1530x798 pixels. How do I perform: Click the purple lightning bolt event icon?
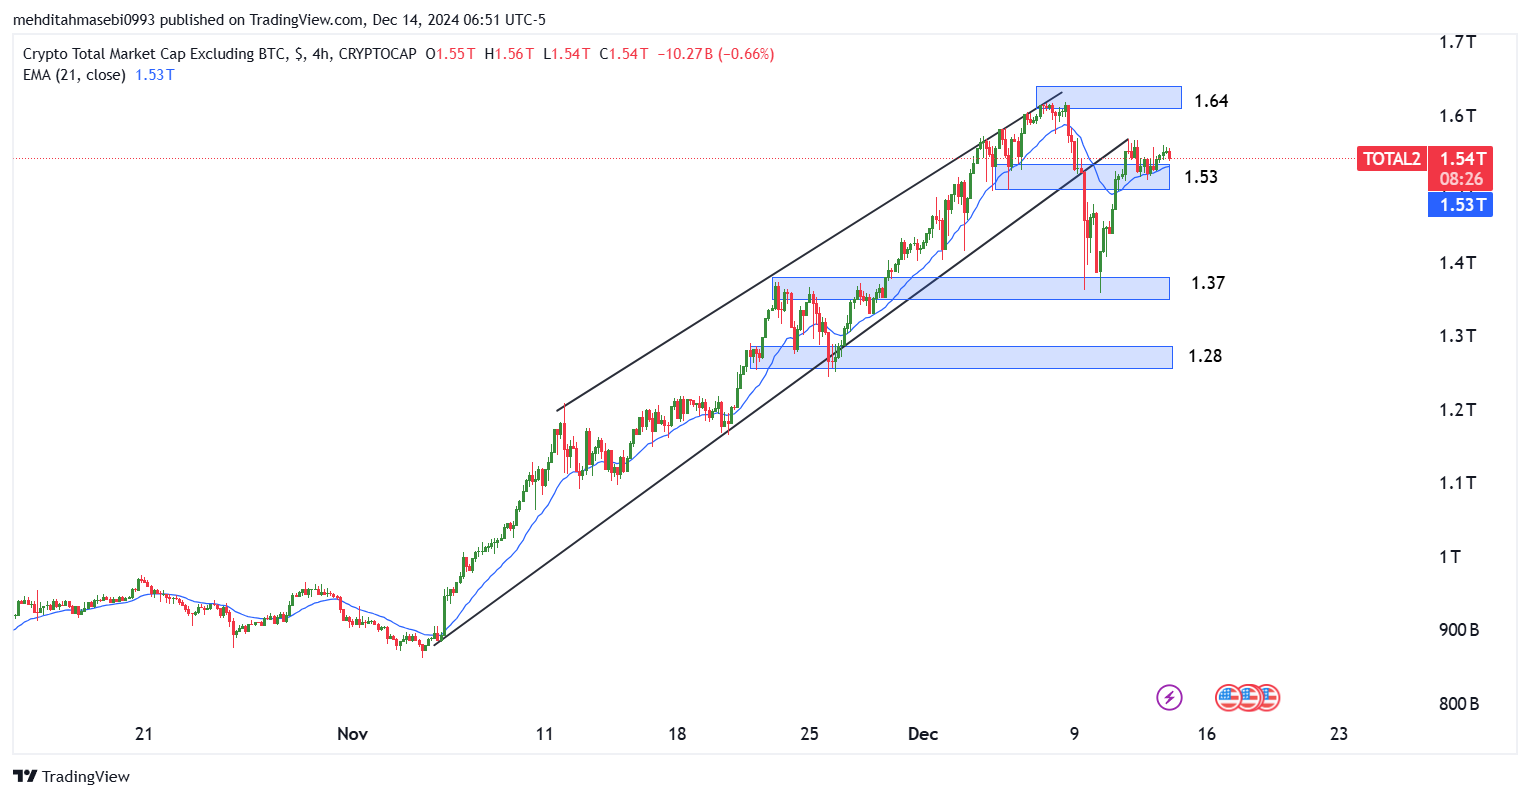tap(1169, 697)
